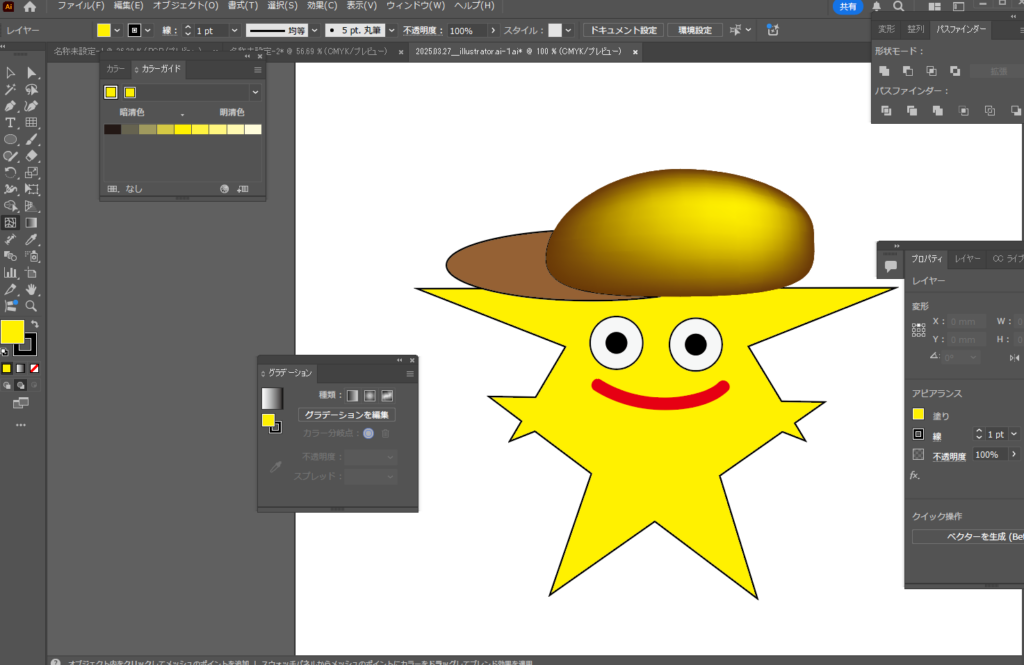Image resolution: width=1024 pixels, height=665 pixels.
Task: Click the グラデーションを編集 button
Action: pos(347,415)
